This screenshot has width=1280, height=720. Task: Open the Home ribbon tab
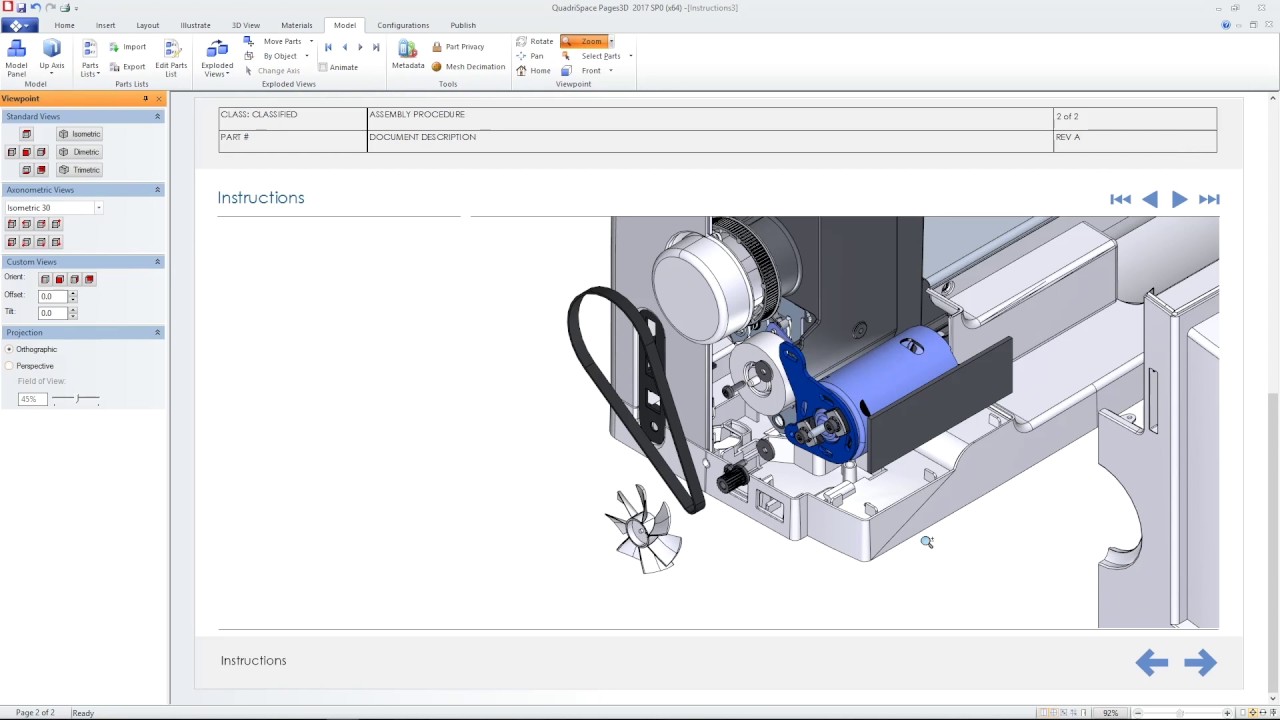64,25
